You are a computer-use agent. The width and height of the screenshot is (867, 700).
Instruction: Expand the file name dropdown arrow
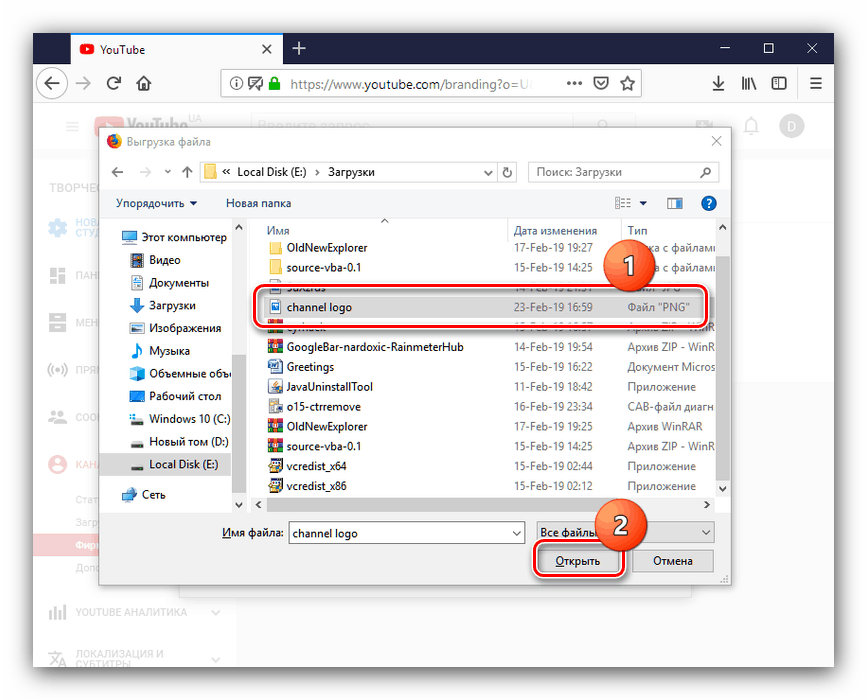(516, 533)
